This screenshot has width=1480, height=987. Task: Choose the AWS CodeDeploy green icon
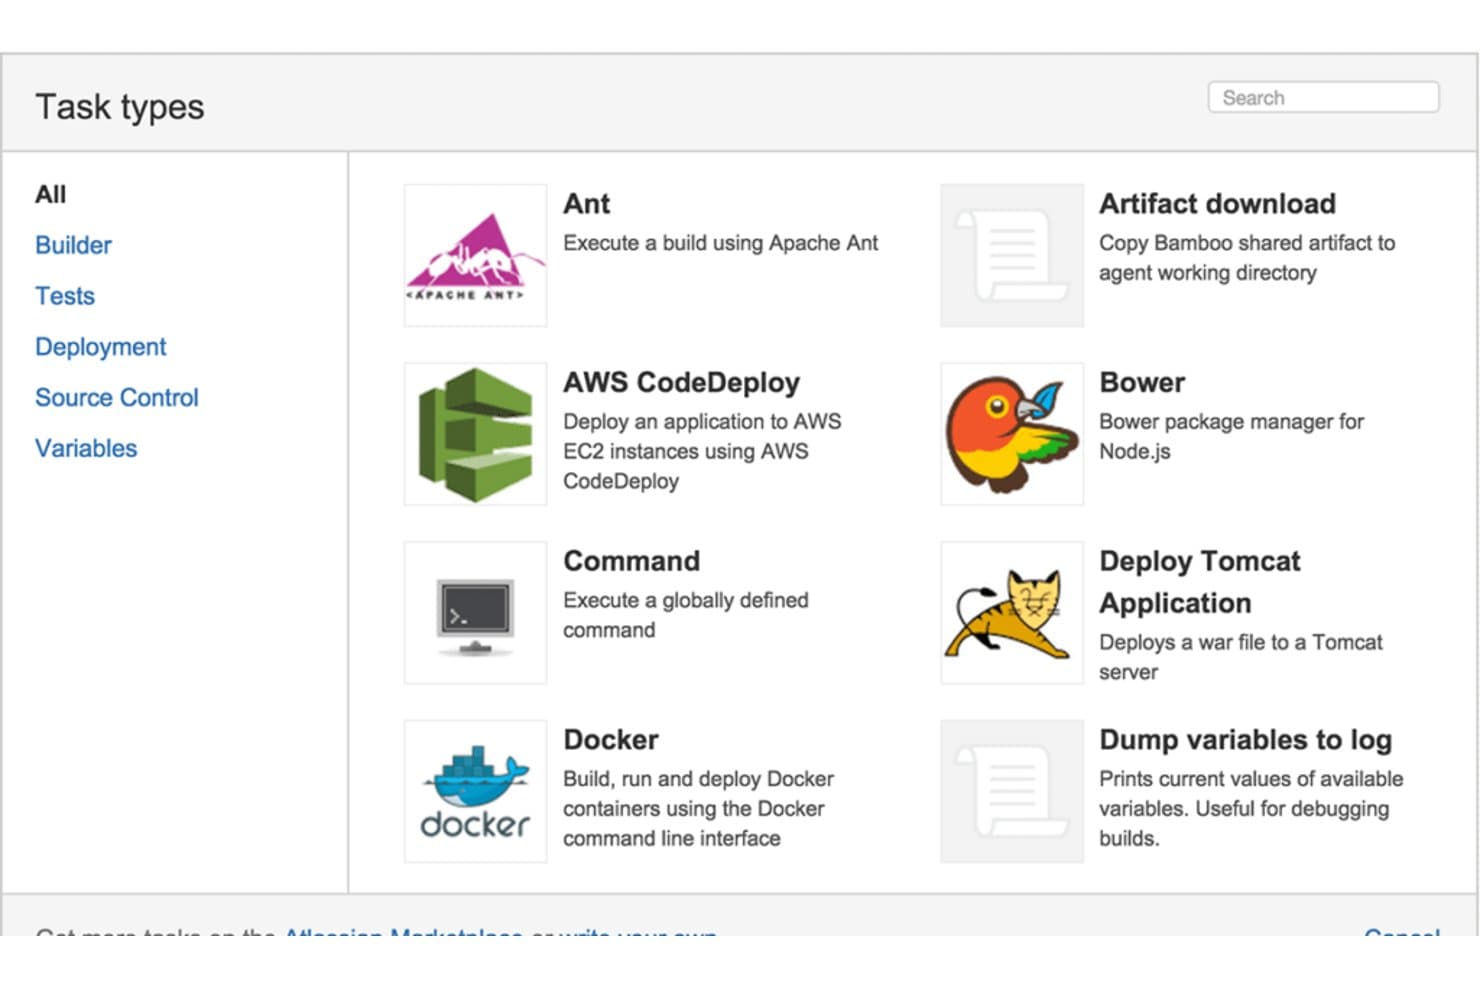tap(475, 434)
